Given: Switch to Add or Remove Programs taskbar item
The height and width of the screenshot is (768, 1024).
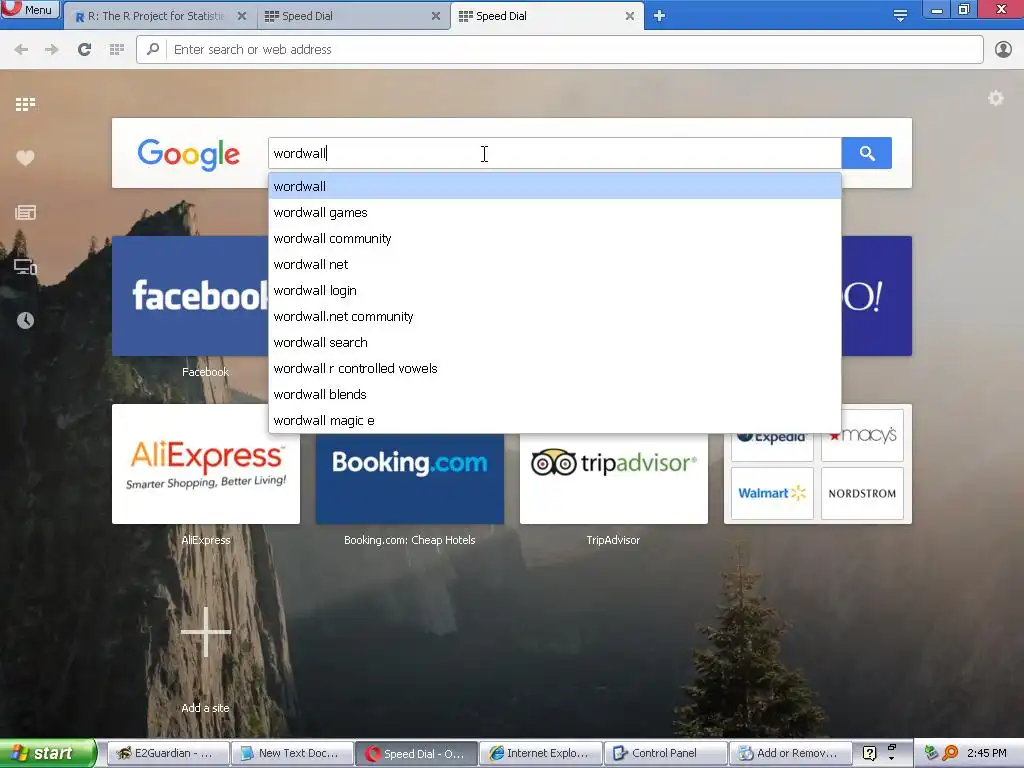Looking at the screenshot, I should pos(791,753).
